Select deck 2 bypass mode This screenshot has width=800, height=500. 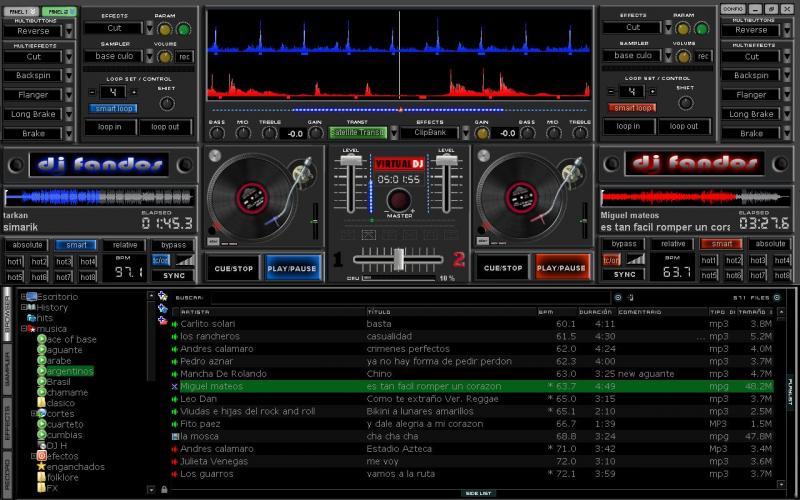pyautogui.click(x=623, y=244)
